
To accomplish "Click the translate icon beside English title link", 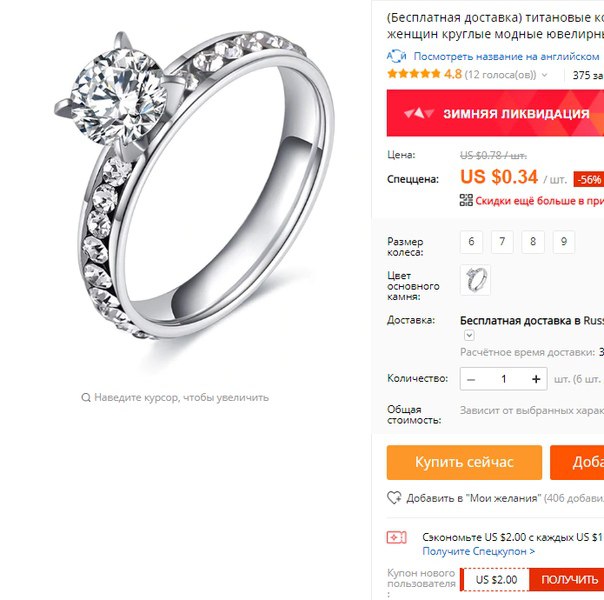I will [396, 56].
